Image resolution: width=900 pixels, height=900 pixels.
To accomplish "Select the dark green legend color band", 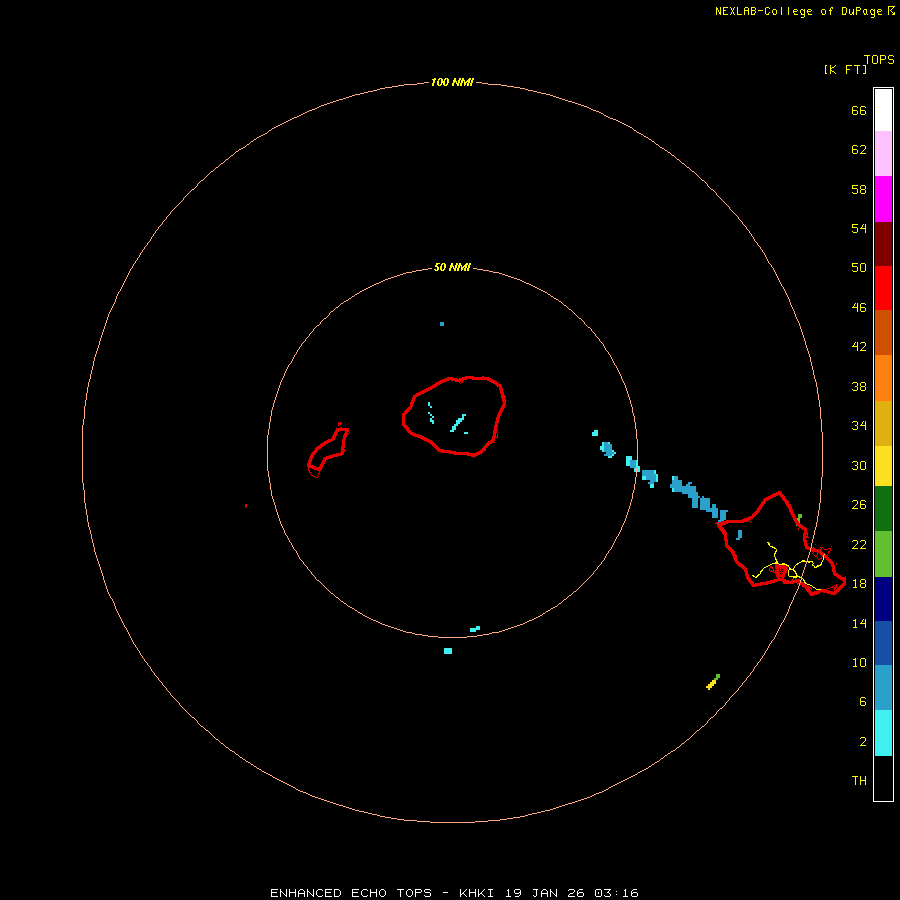I will click(x=883, y=509).
